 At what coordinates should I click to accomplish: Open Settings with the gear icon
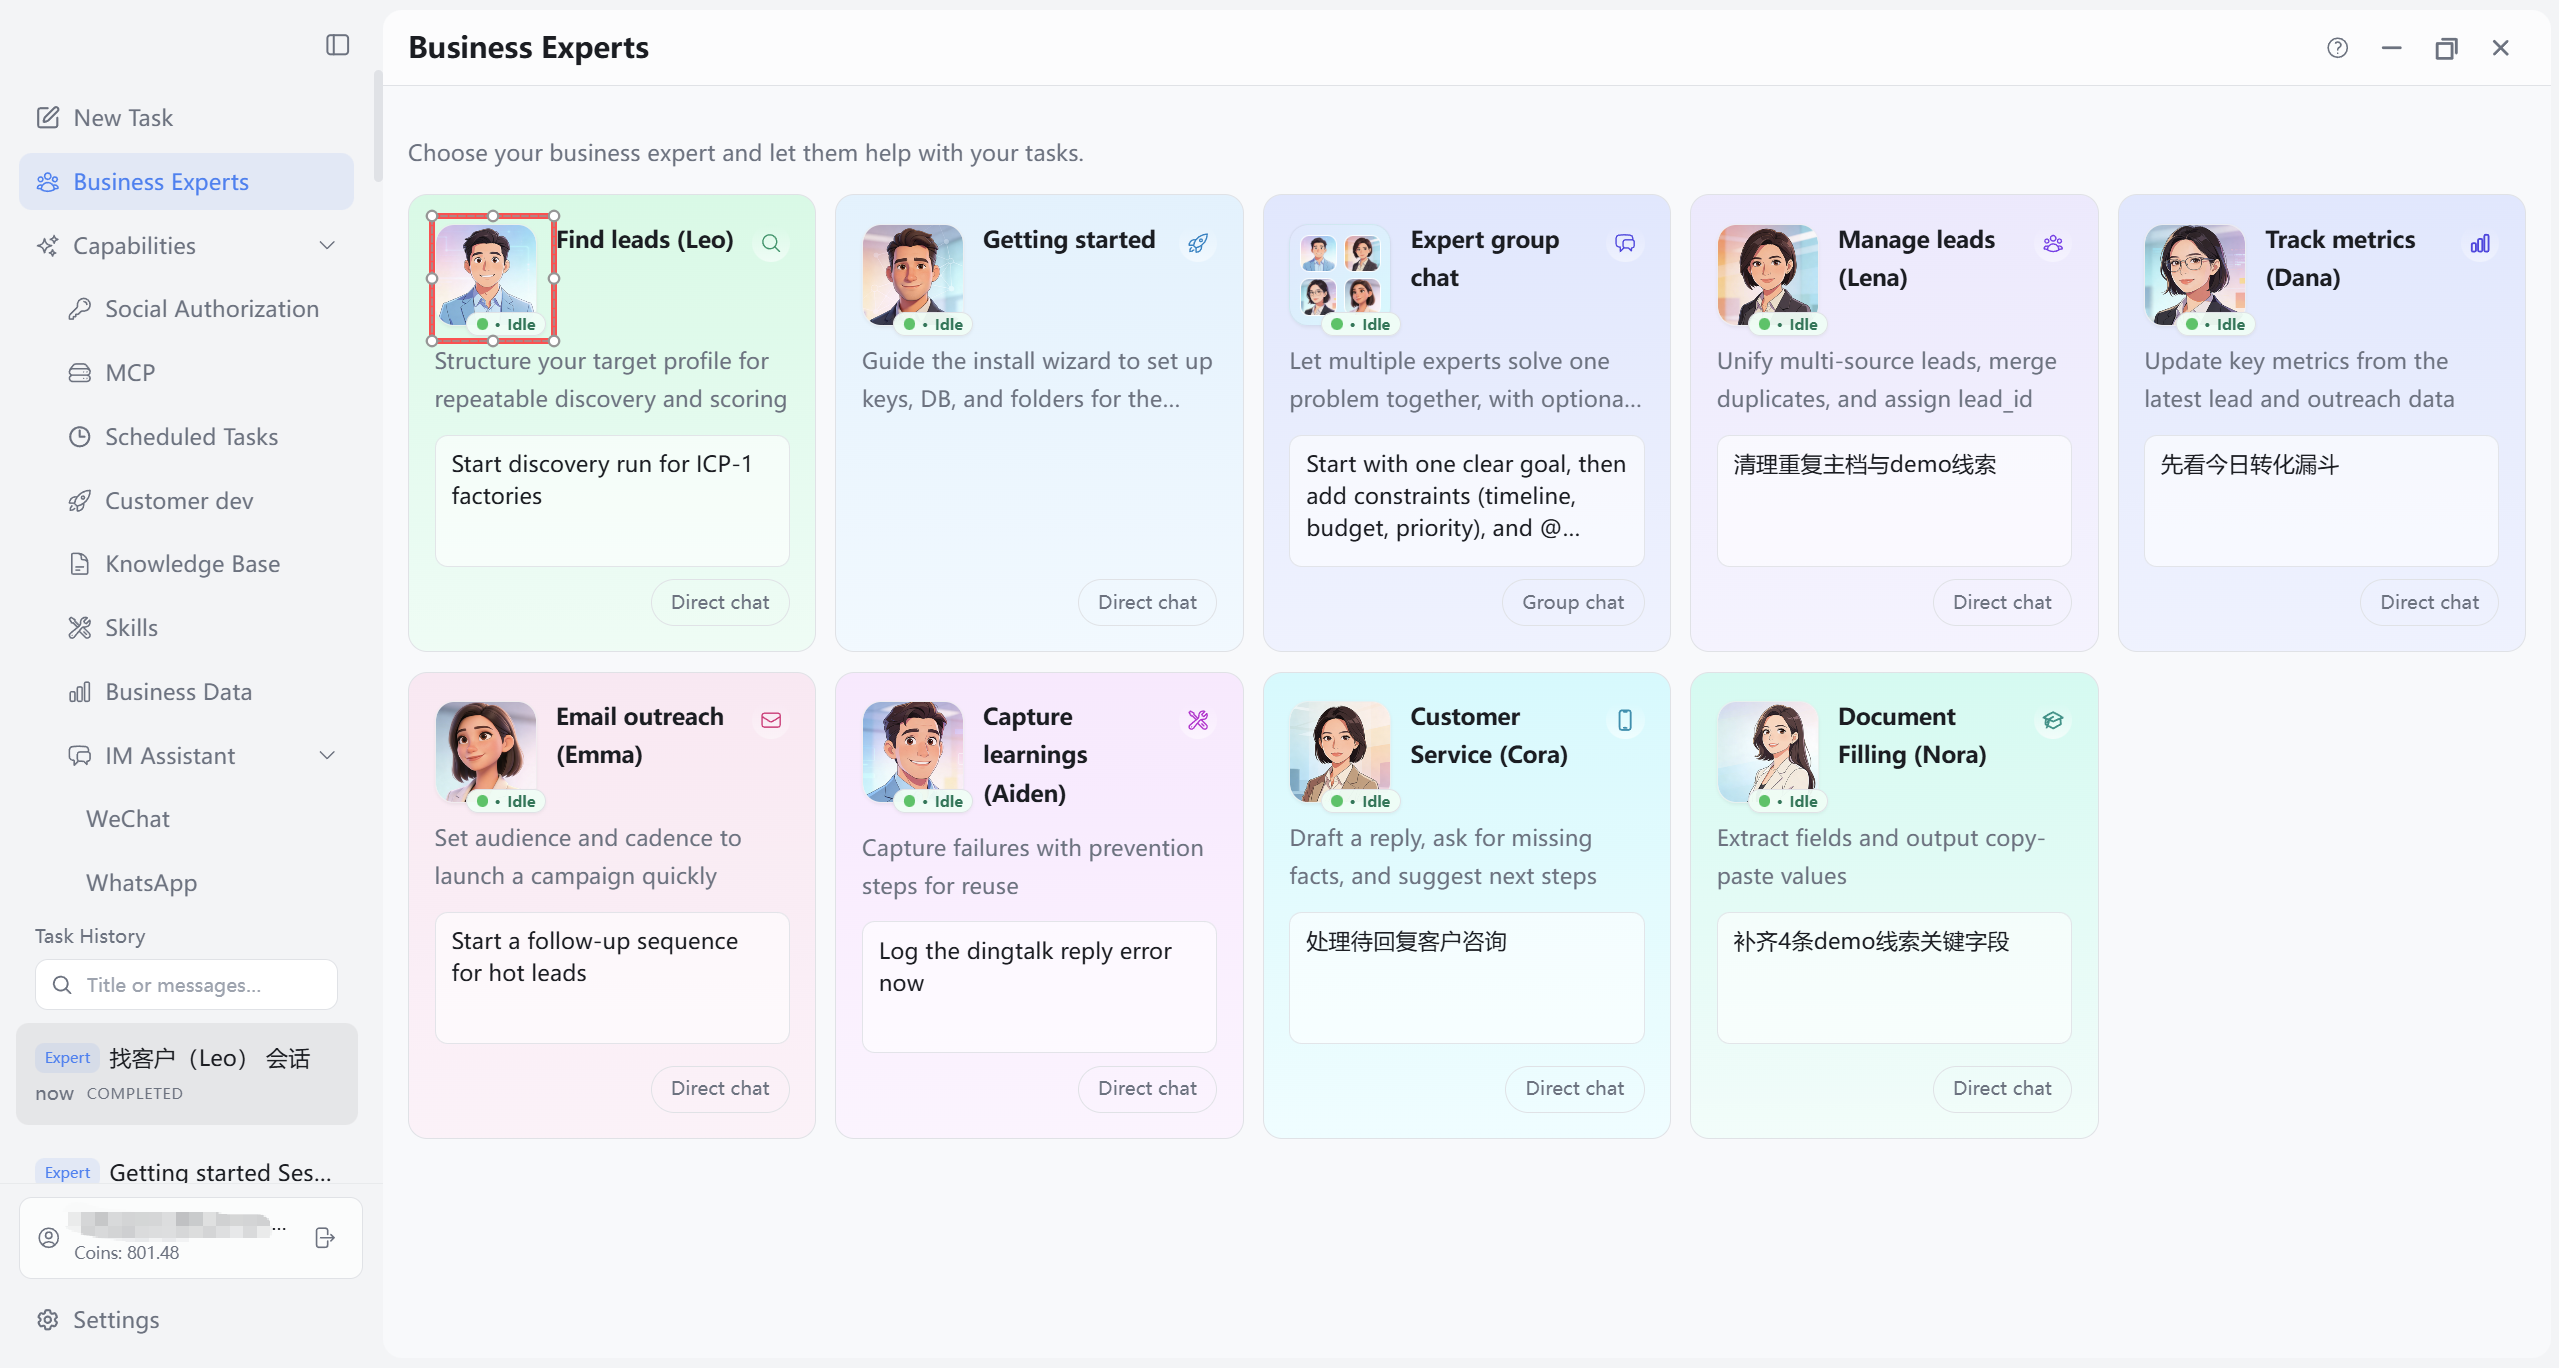[47, 1320]
